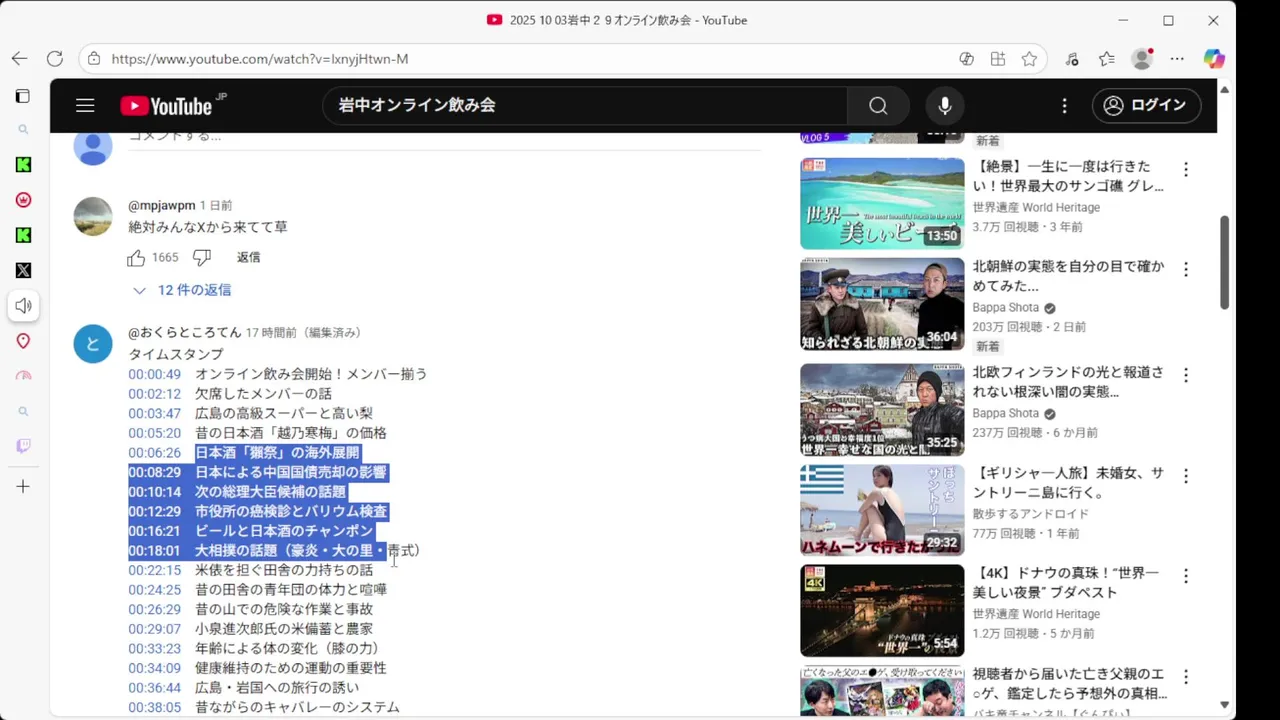This screenshot has width=1280, height=720.
Task: Submit search with magnifier button
Action: pos(878,106)
